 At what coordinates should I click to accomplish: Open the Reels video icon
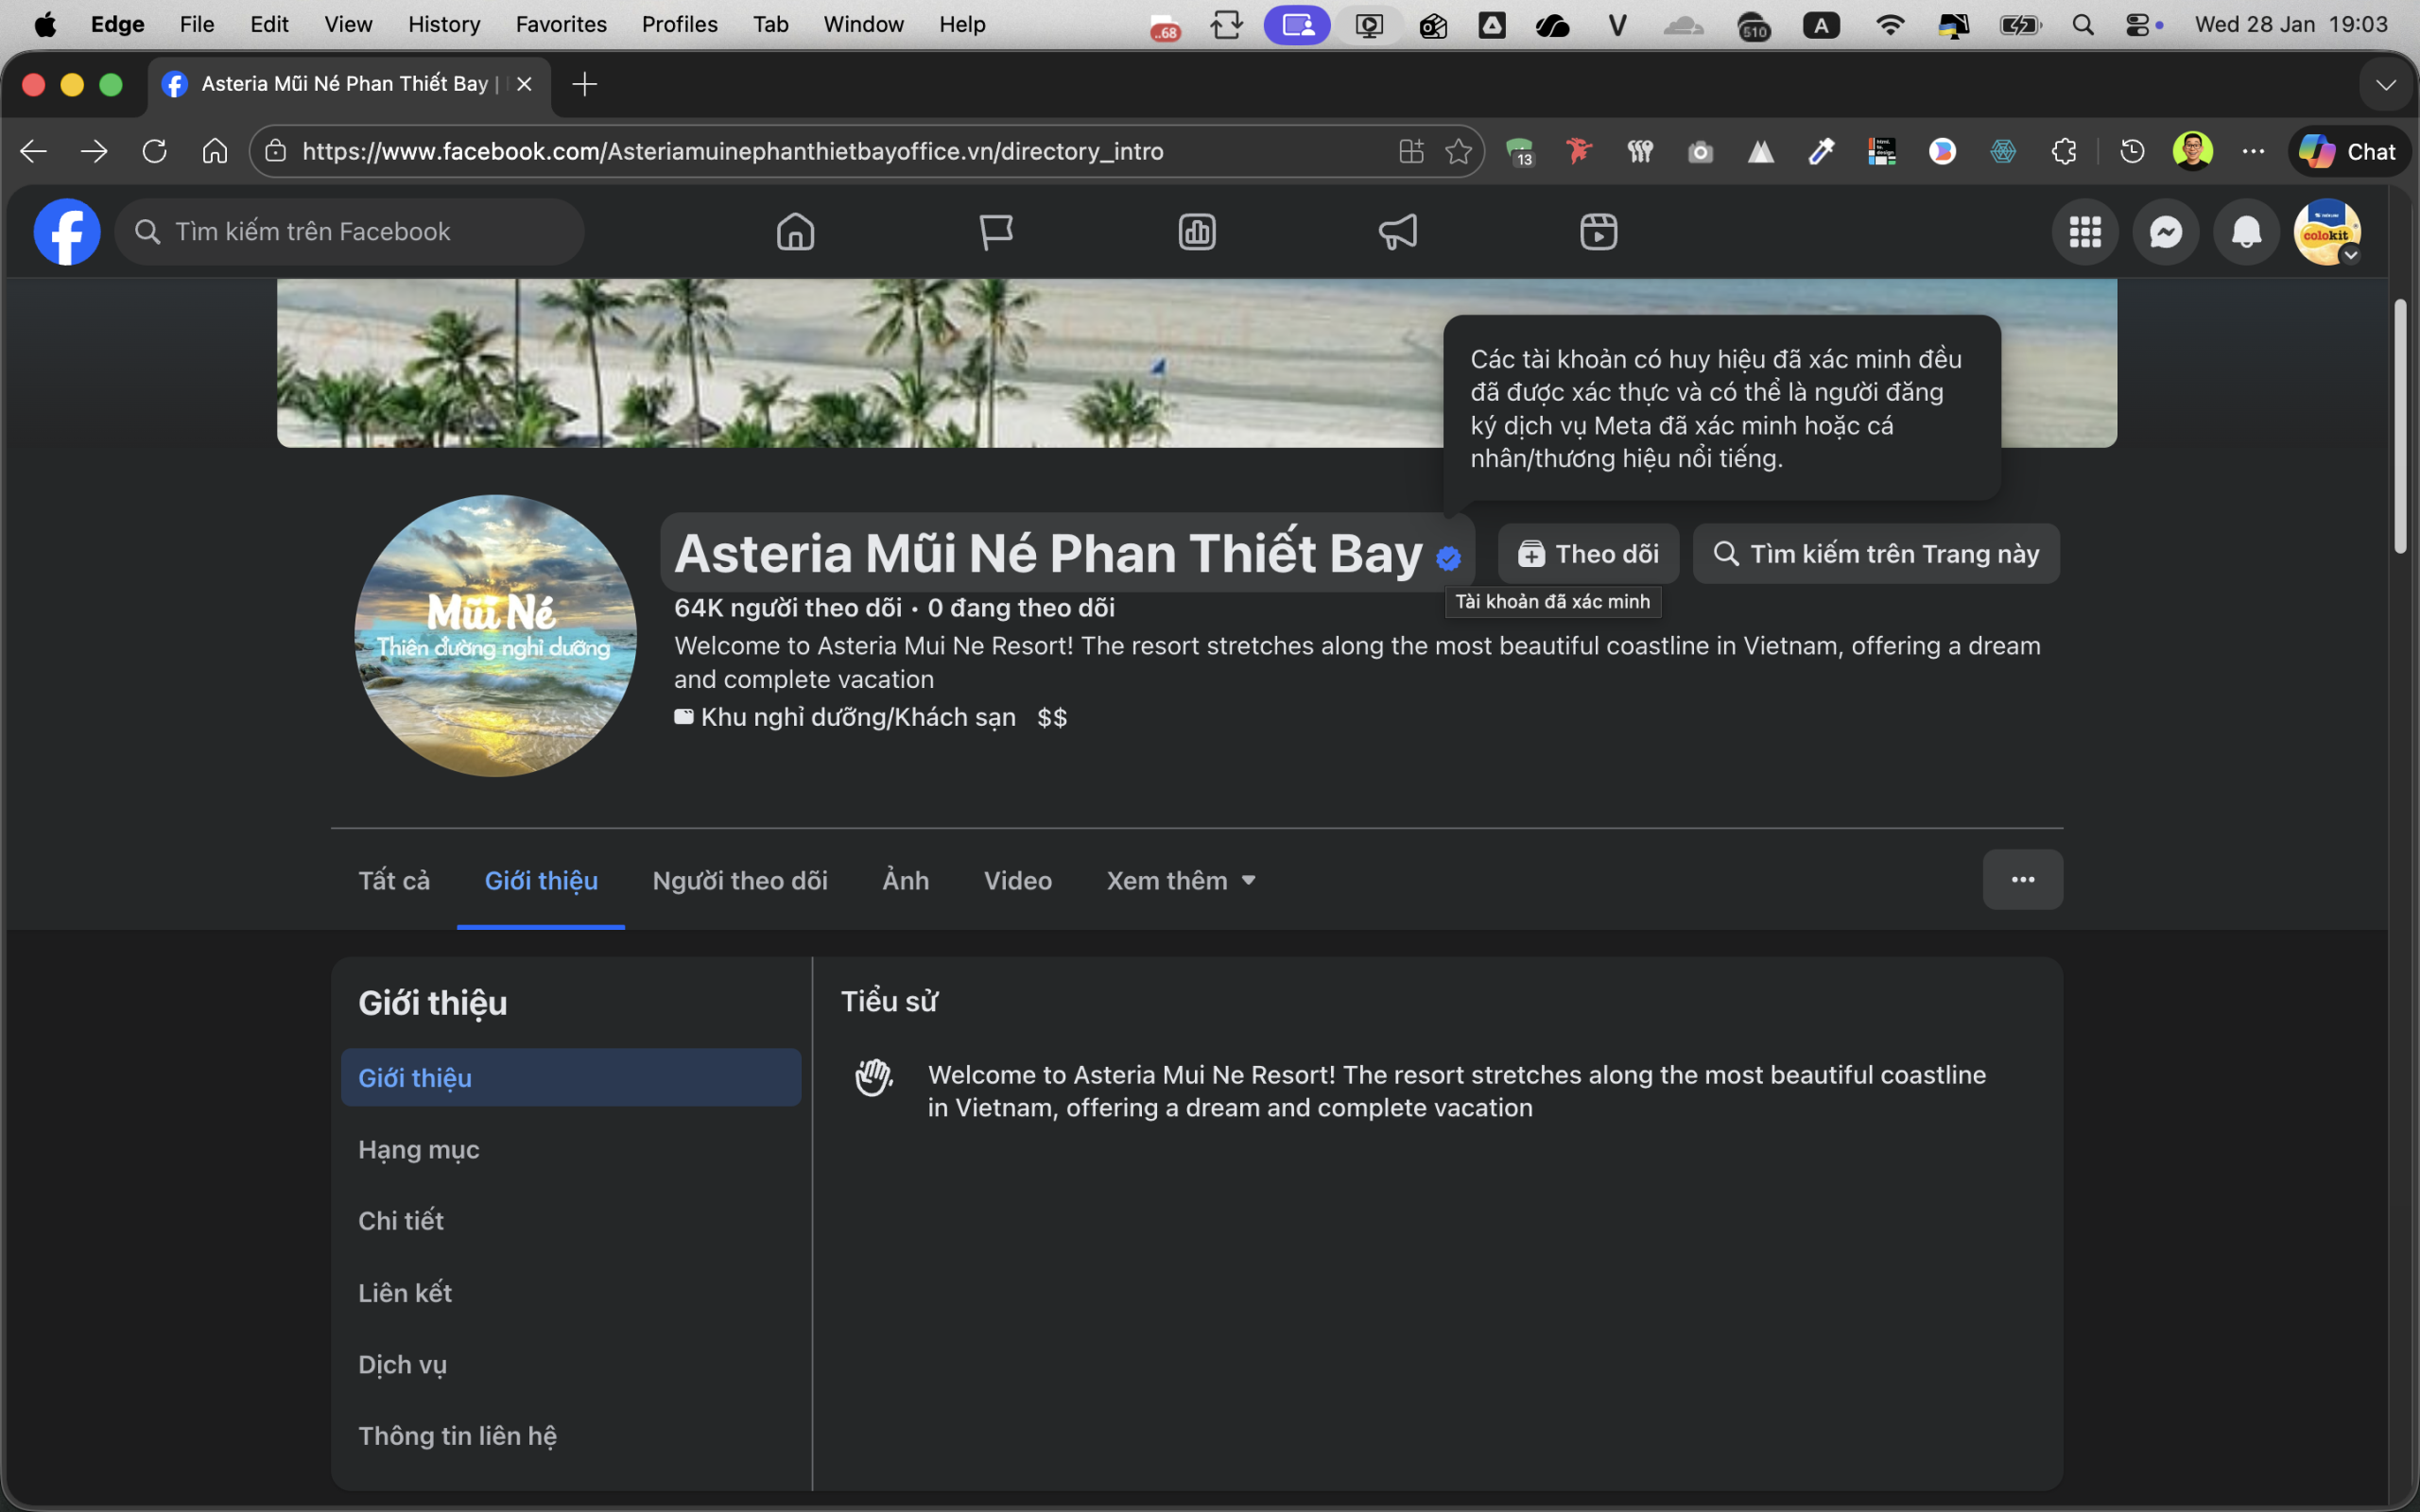[1598, 232]
